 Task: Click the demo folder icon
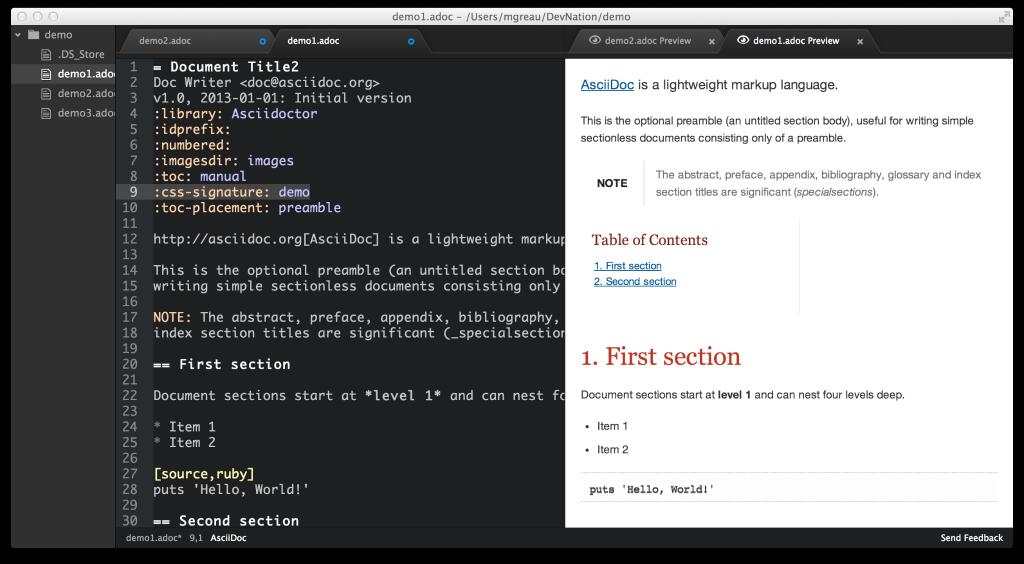[33, 35]
